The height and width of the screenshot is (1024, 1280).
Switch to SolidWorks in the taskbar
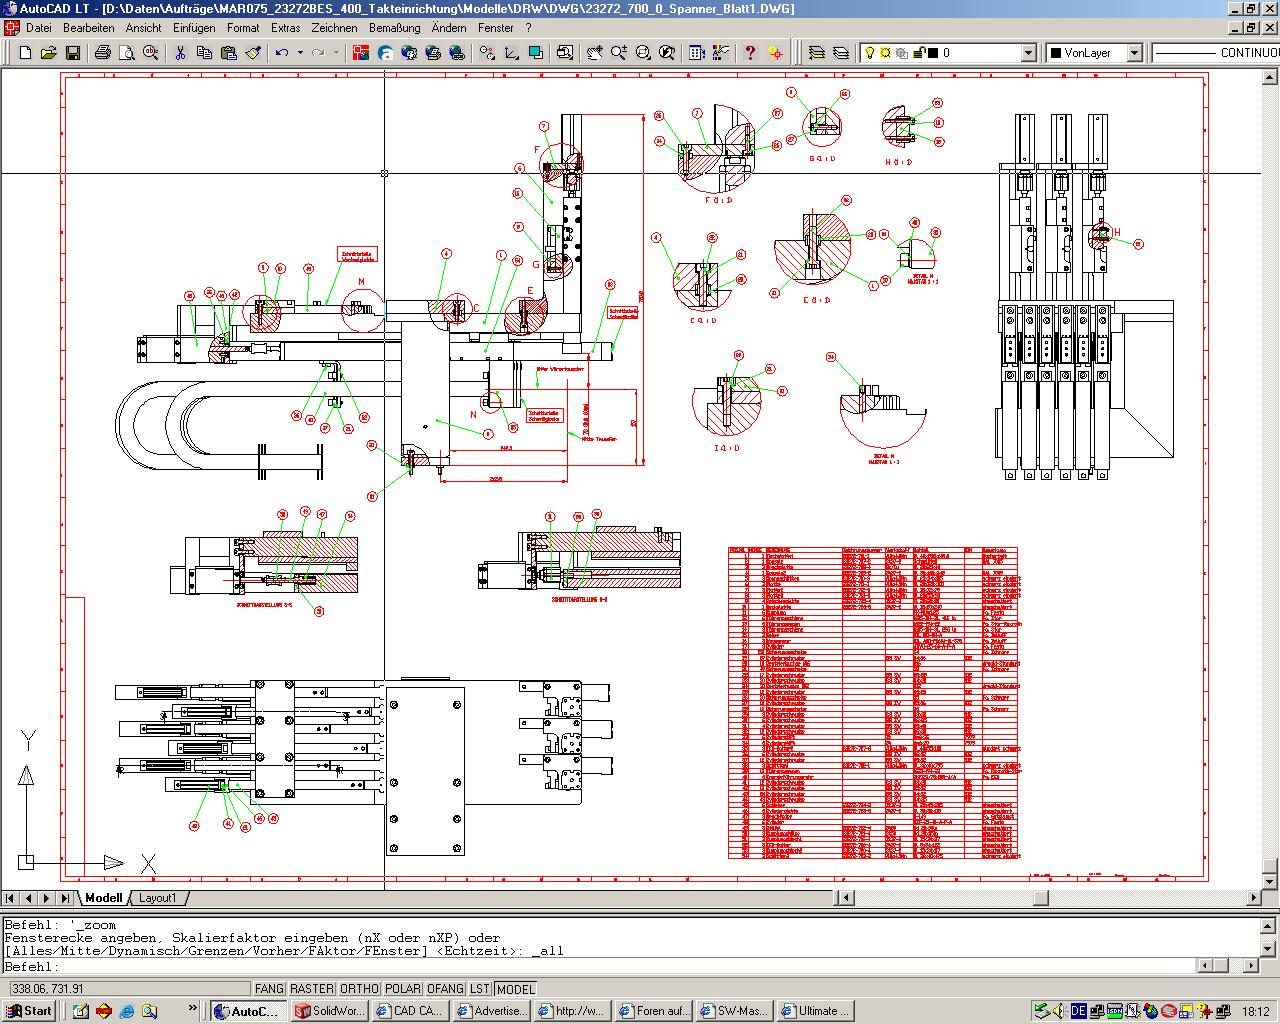pos(330,1011)
